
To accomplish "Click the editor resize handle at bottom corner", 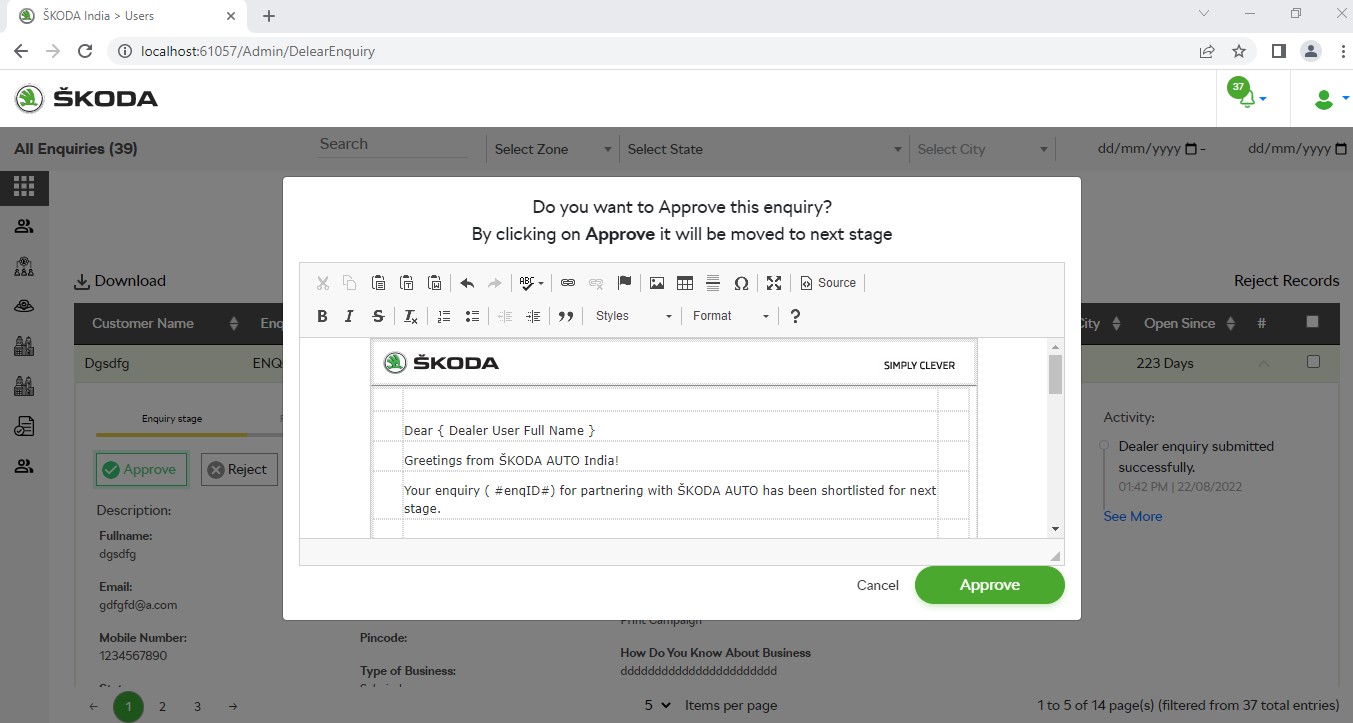I will tap(1055, 555).
